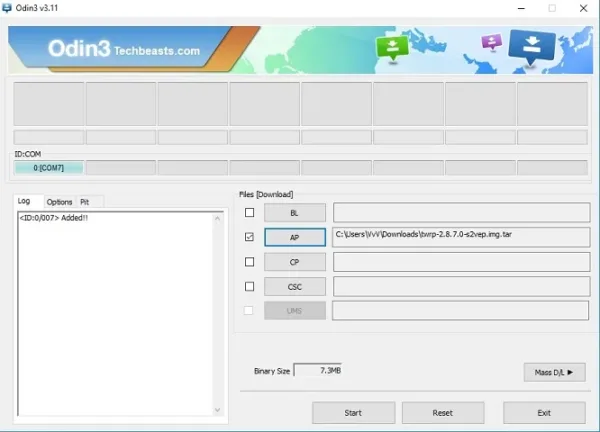Click the purple download marker on banner
The height and width of the screenshot is (432, 600).
pyautogui.click(x=492, y=42)
